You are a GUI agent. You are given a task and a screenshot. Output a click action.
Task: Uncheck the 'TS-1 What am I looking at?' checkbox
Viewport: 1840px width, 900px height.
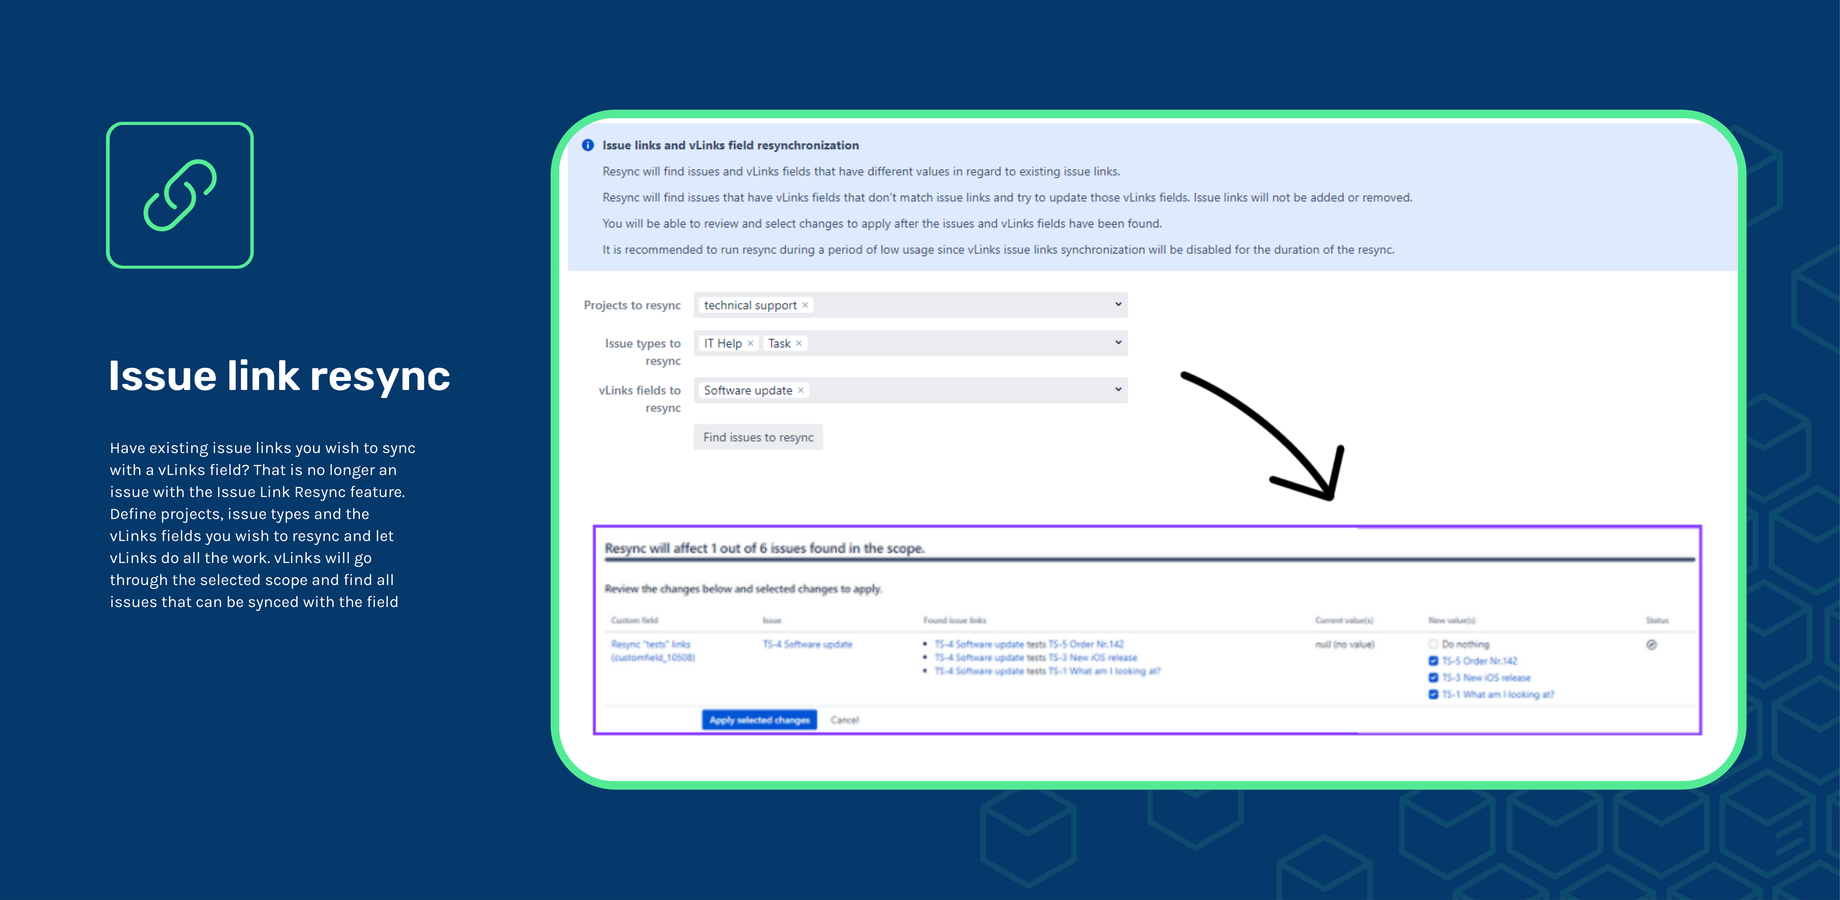[1433, 694]
